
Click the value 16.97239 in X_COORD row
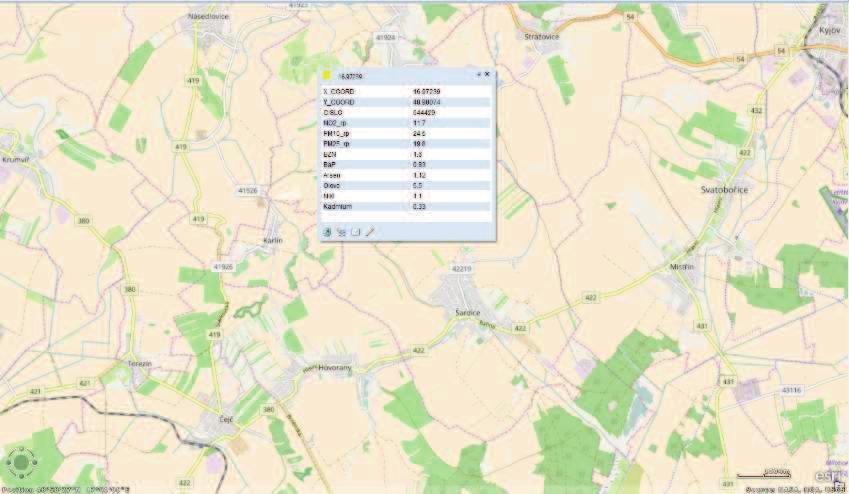(426, 92)
